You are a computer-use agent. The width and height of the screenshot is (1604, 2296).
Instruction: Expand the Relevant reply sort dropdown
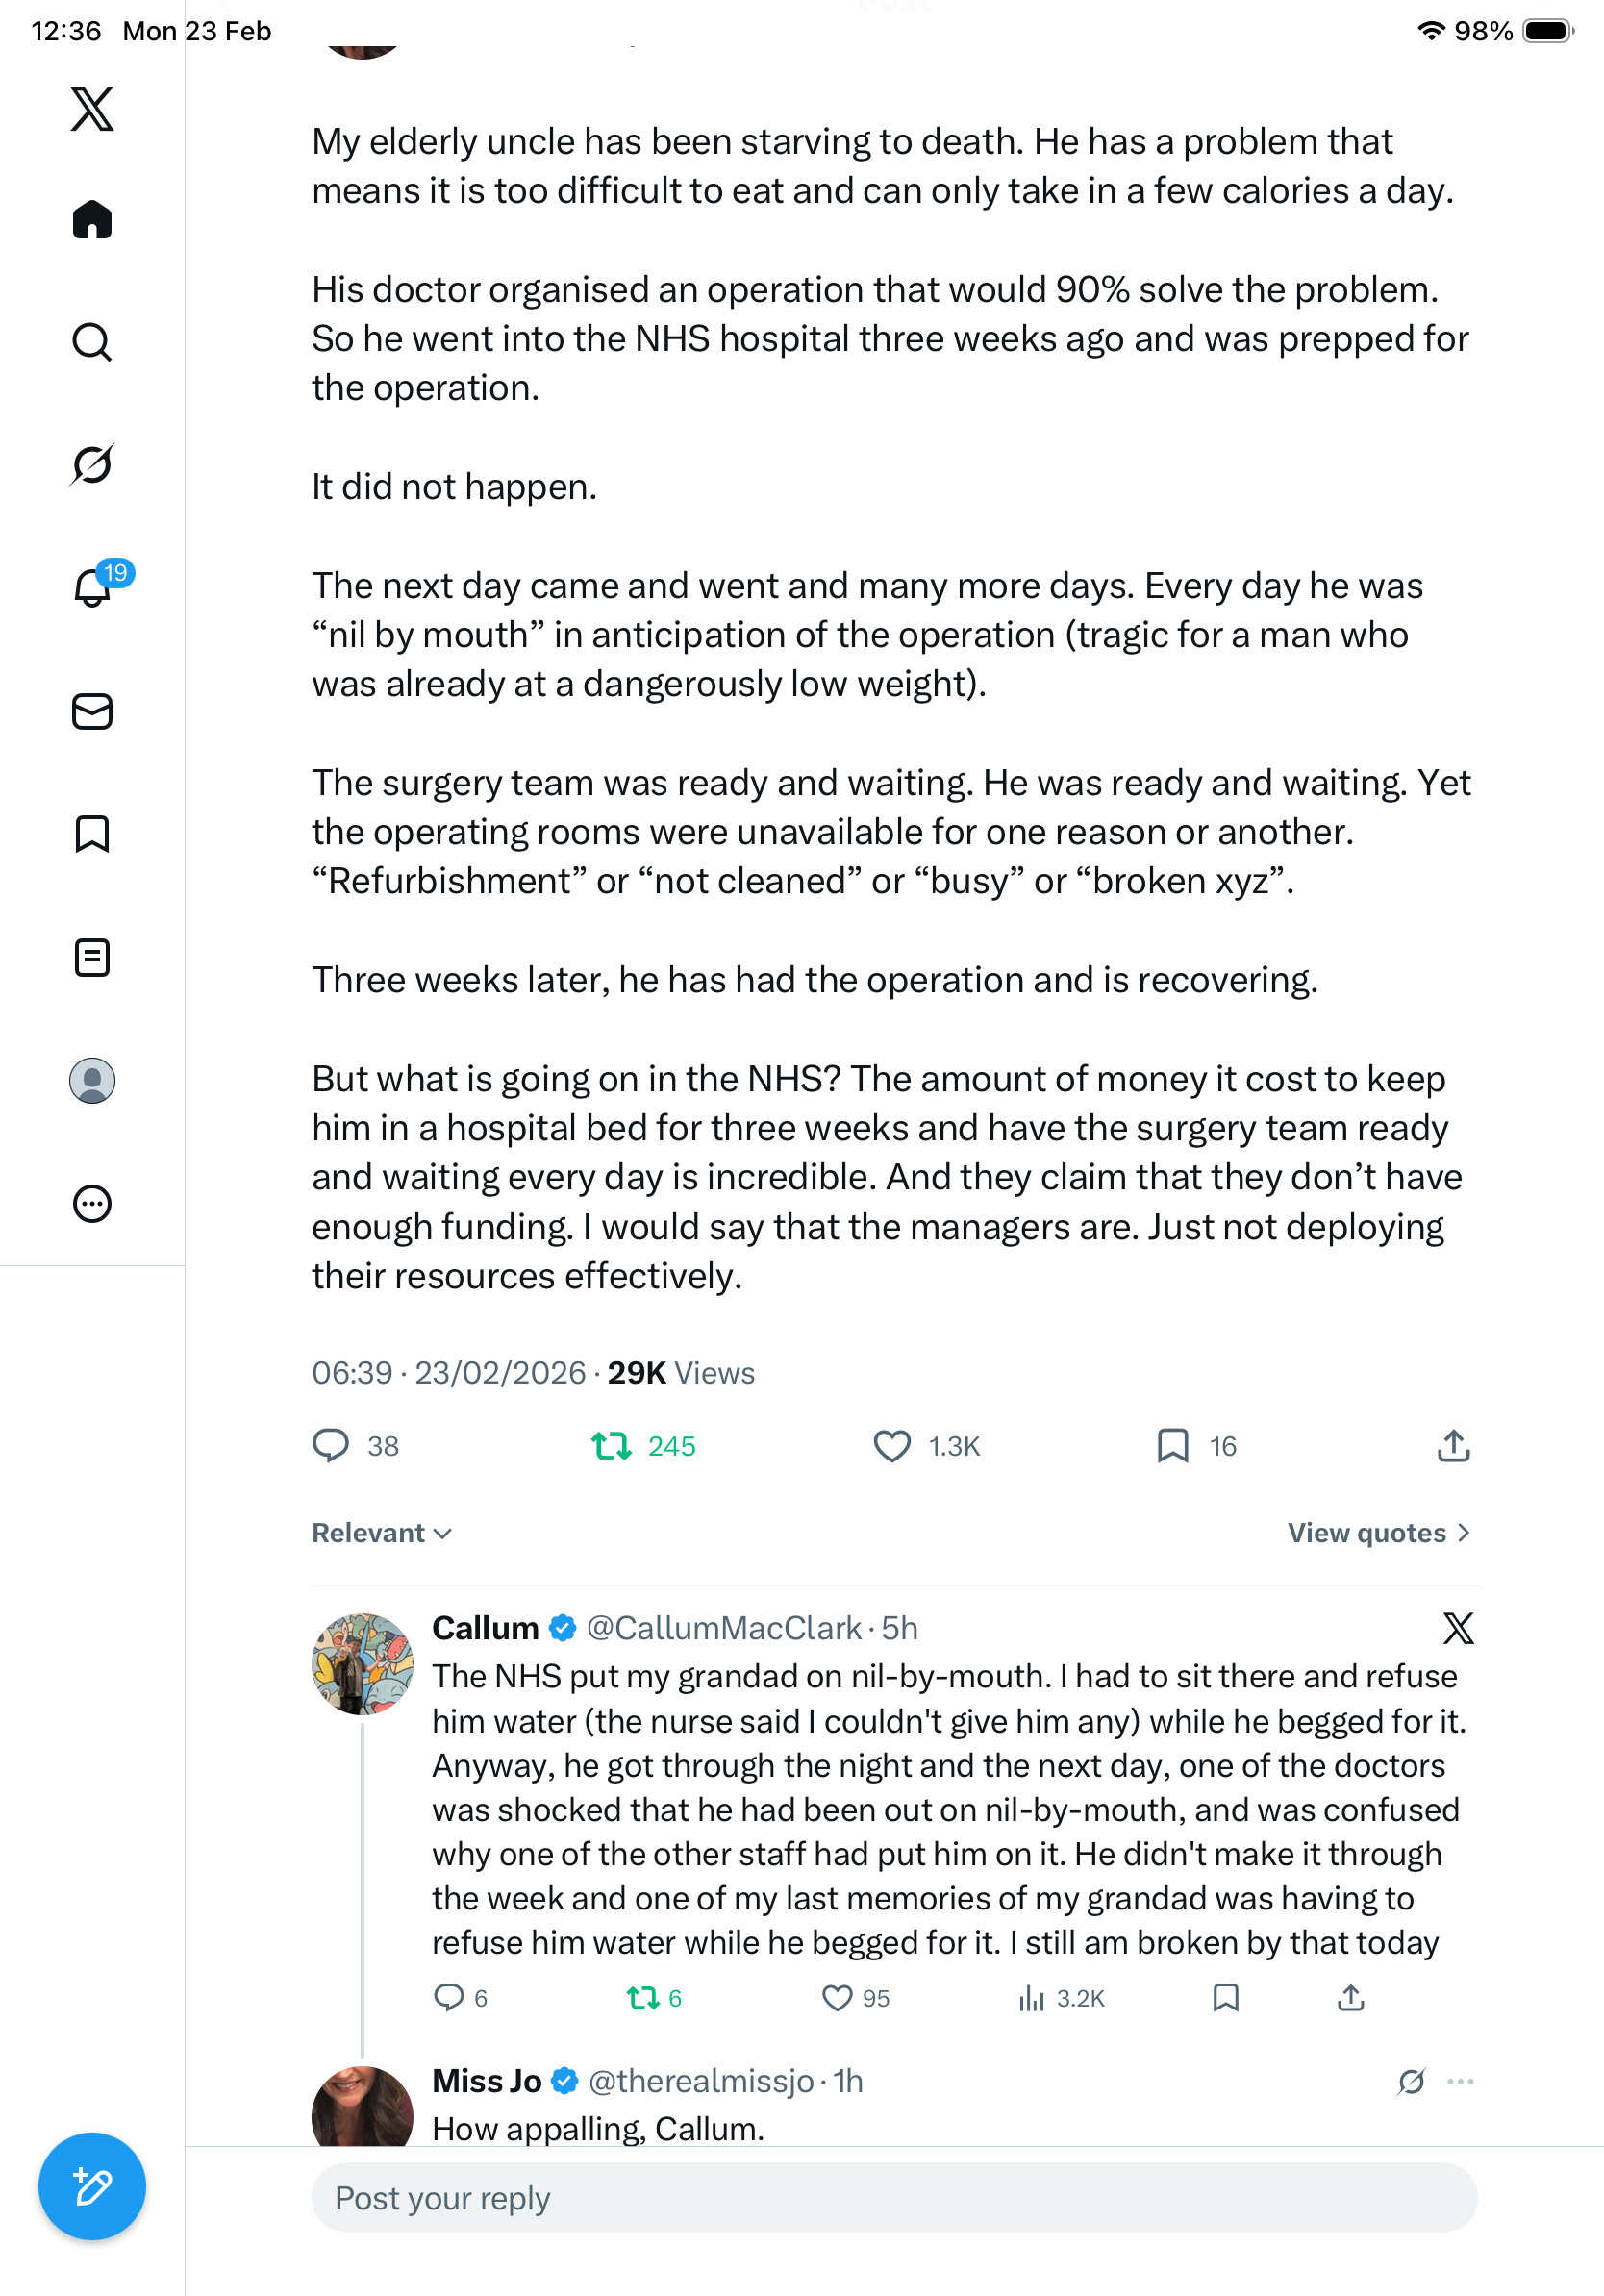(x=382, y=1533)
